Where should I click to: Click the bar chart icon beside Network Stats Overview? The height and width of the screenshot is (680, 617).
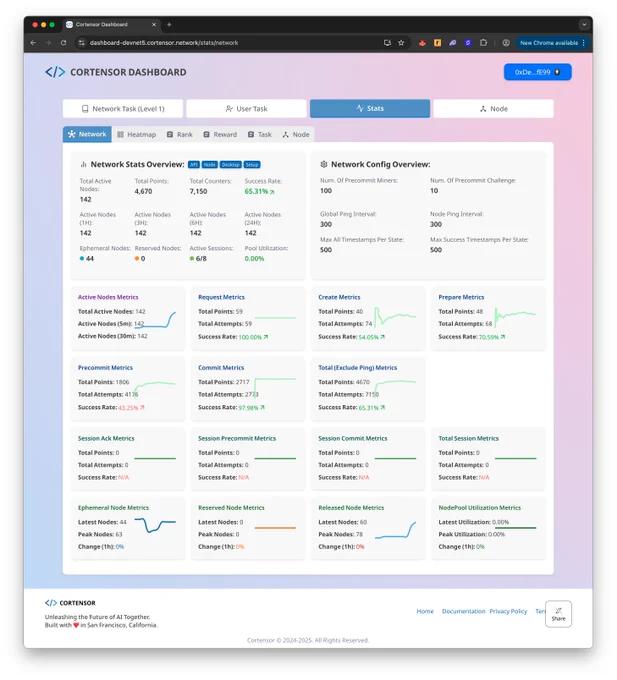pos(83,164)
